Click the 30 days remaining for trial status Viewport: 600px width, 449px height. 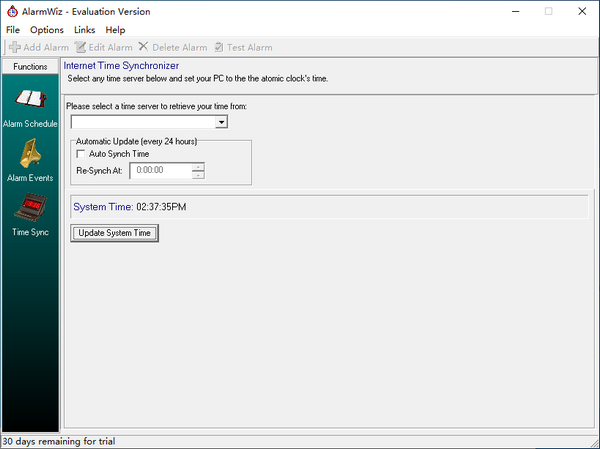click(59, 441)
